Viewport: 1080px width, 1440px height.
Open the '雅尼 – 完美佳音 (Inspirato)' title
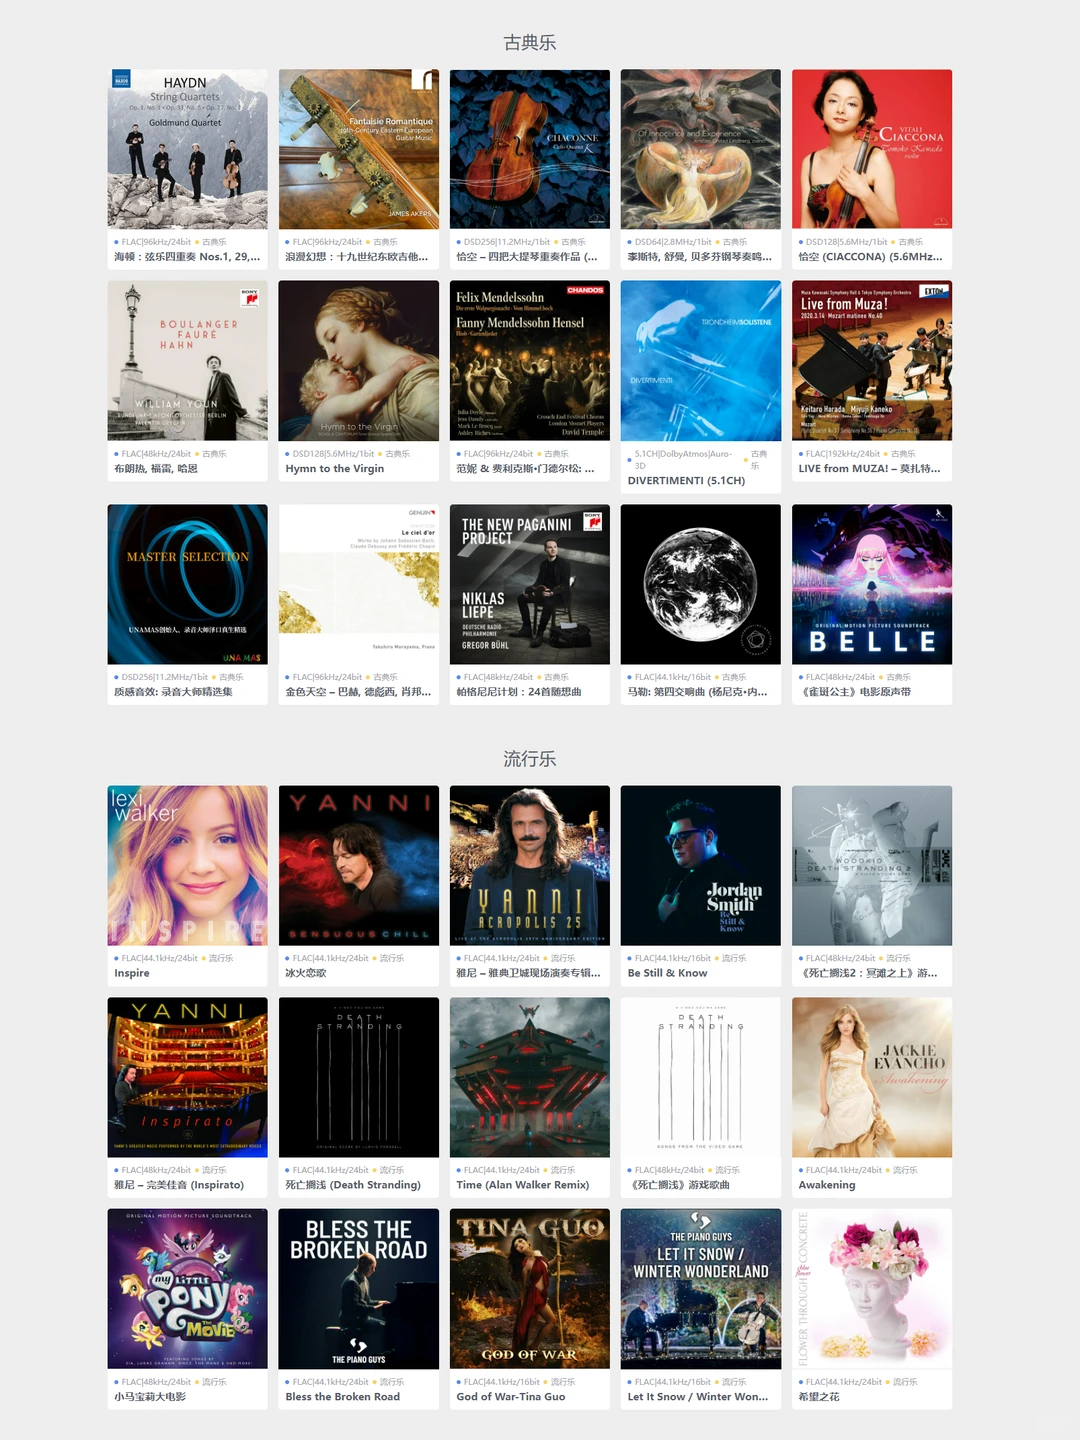(x=179, y=1185)
